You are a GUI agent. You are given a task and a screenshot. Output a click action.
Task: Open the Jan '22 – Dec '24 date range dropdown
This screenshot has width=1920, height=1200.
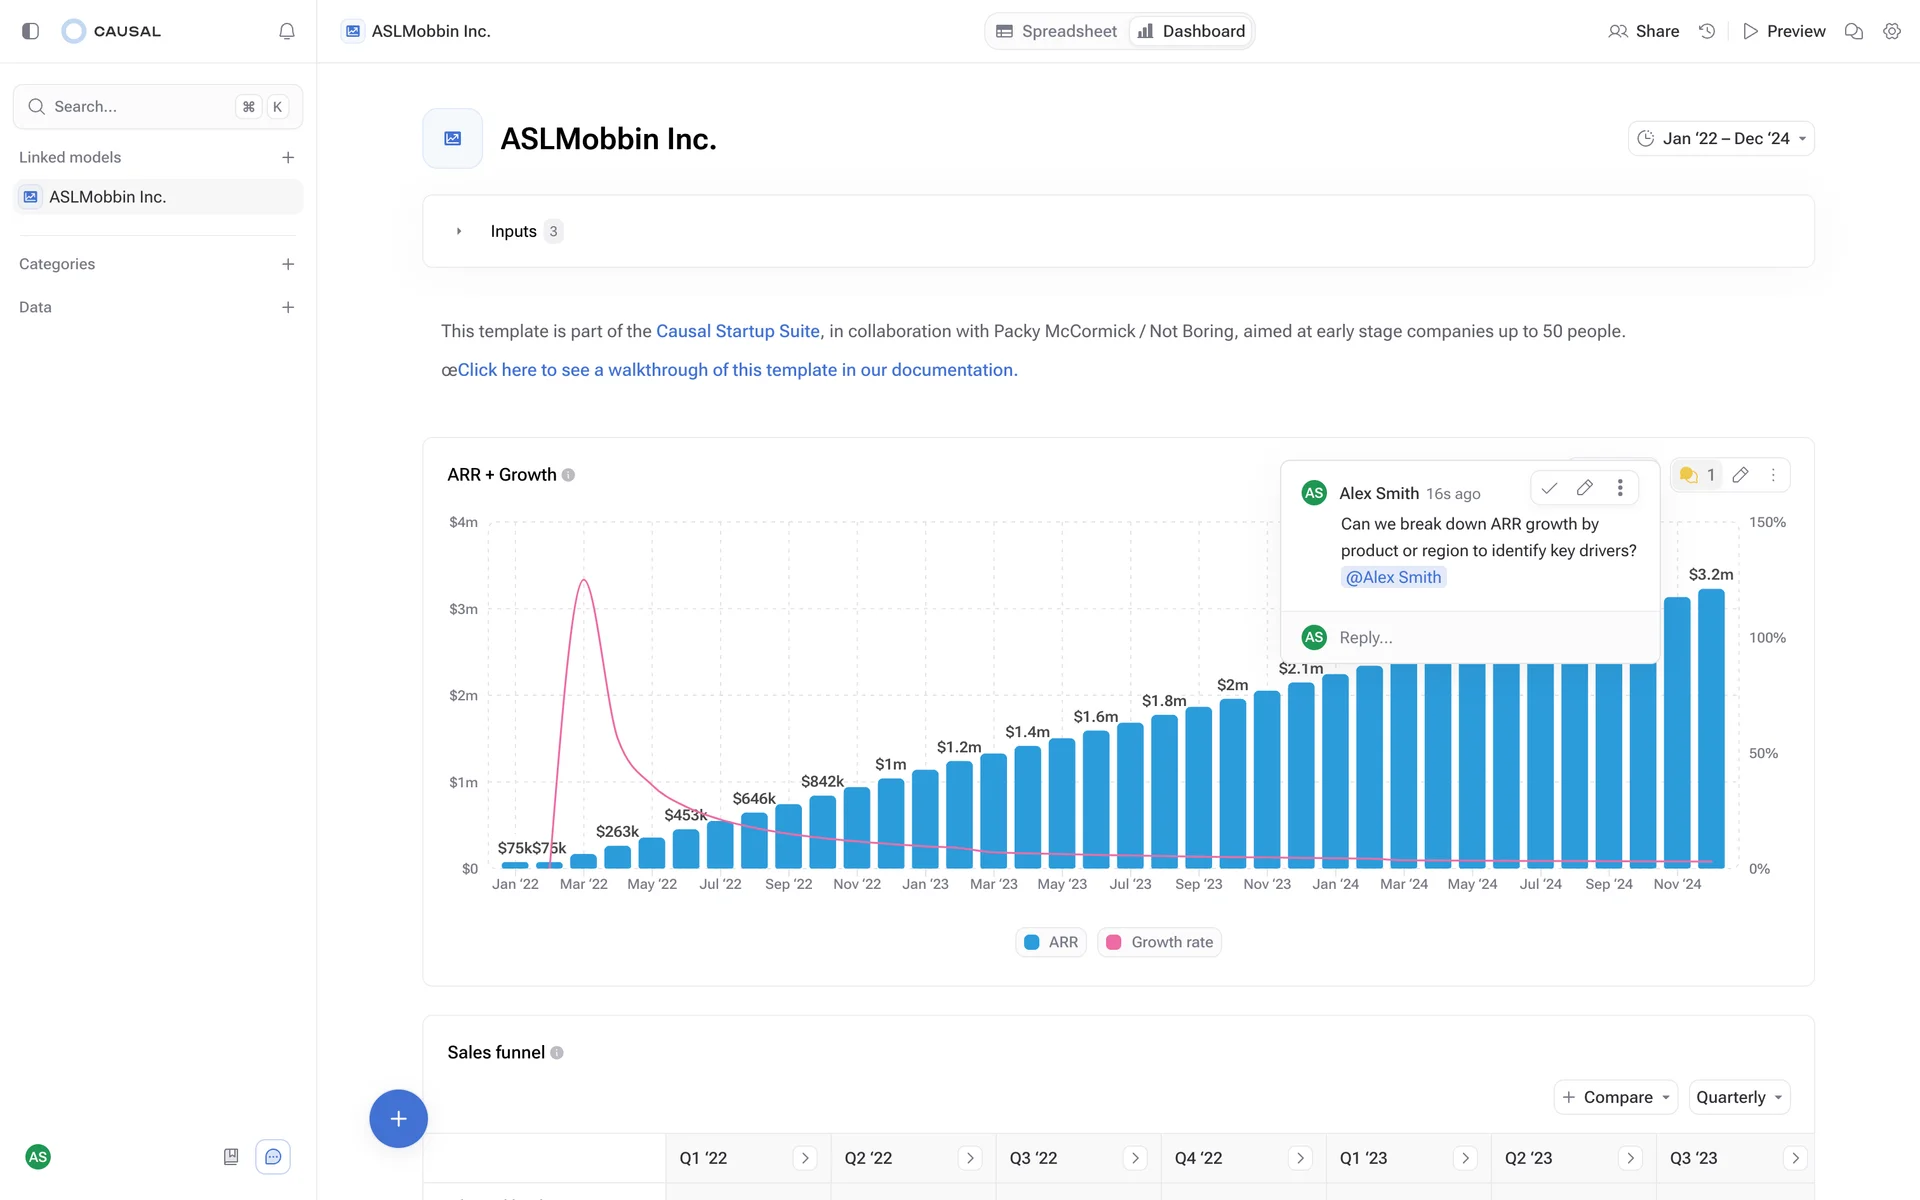click(x=1721, y=138)
